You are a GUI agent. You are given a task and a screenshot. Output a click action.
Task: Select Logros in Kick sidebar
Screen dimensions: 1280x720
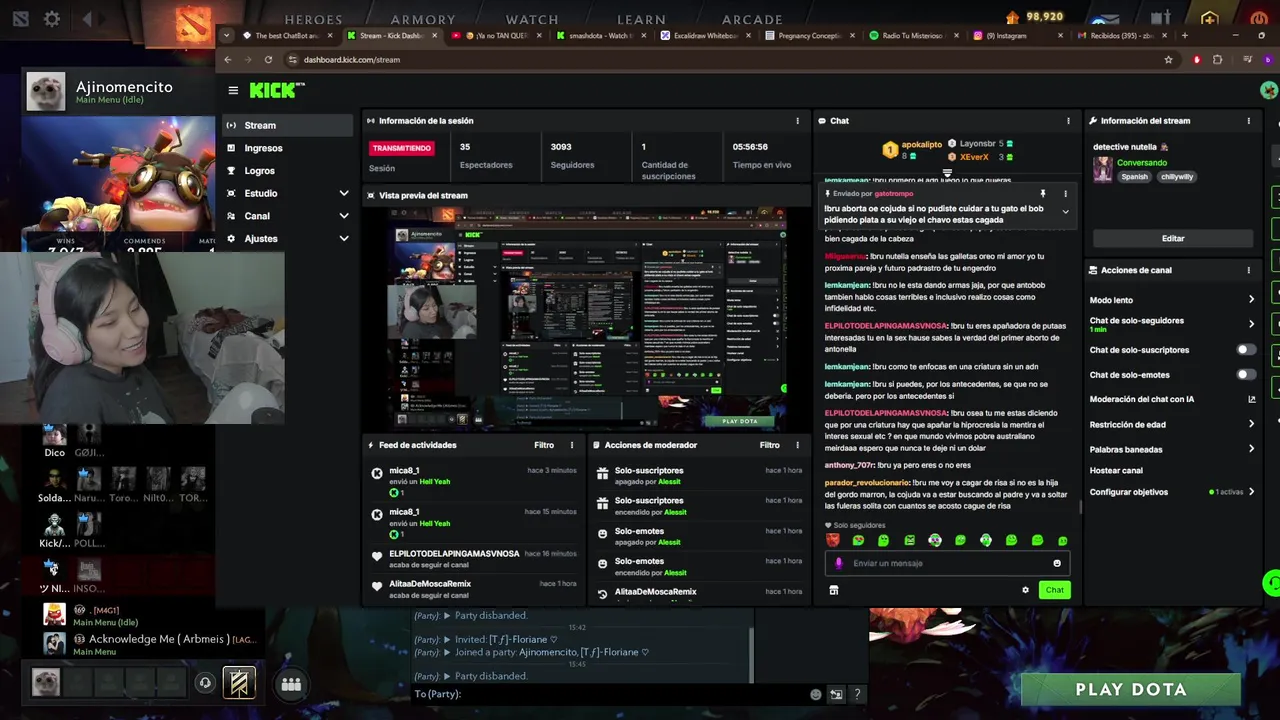[288, 171]
